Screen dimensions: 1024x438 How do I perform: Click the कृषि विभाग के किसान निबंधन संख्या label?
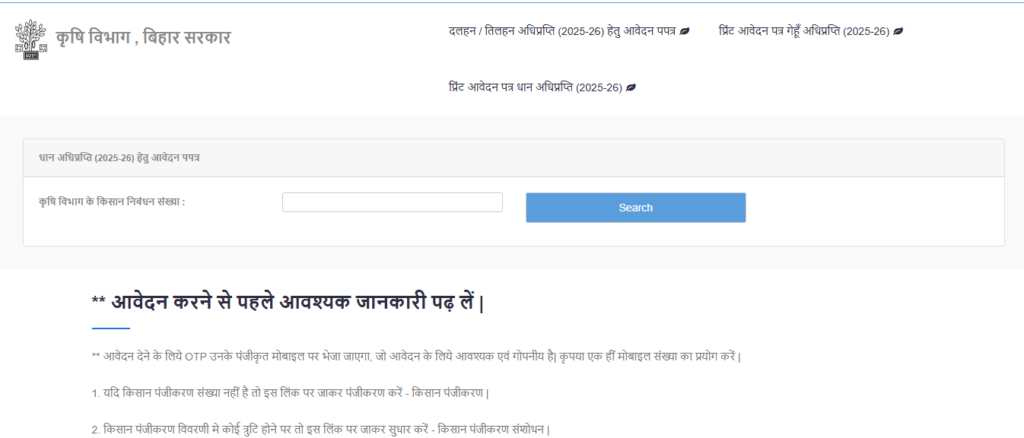tap(112, 202)
